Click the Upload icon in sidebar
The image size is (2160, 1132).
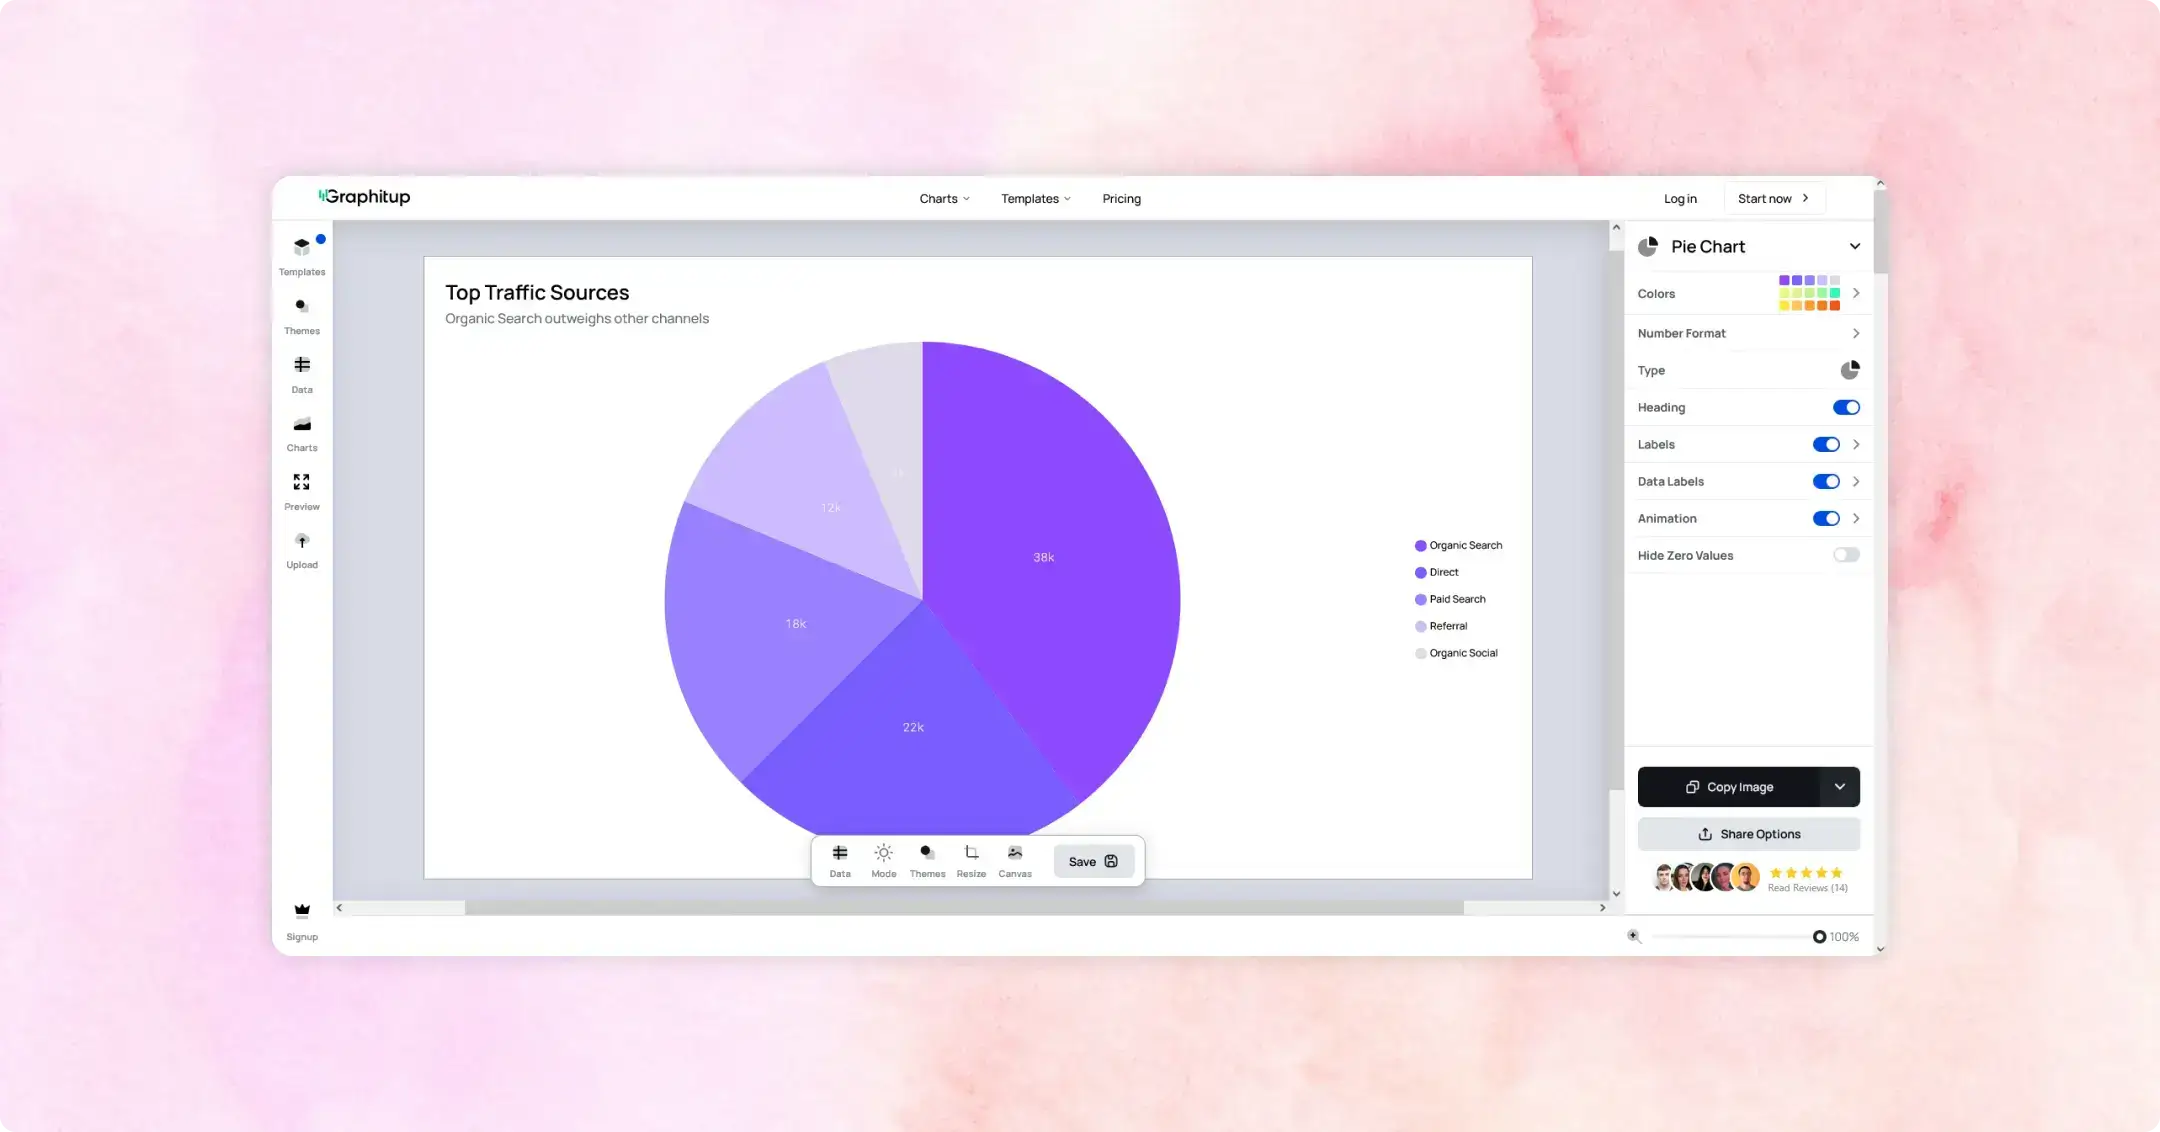[x=302, y=541]
